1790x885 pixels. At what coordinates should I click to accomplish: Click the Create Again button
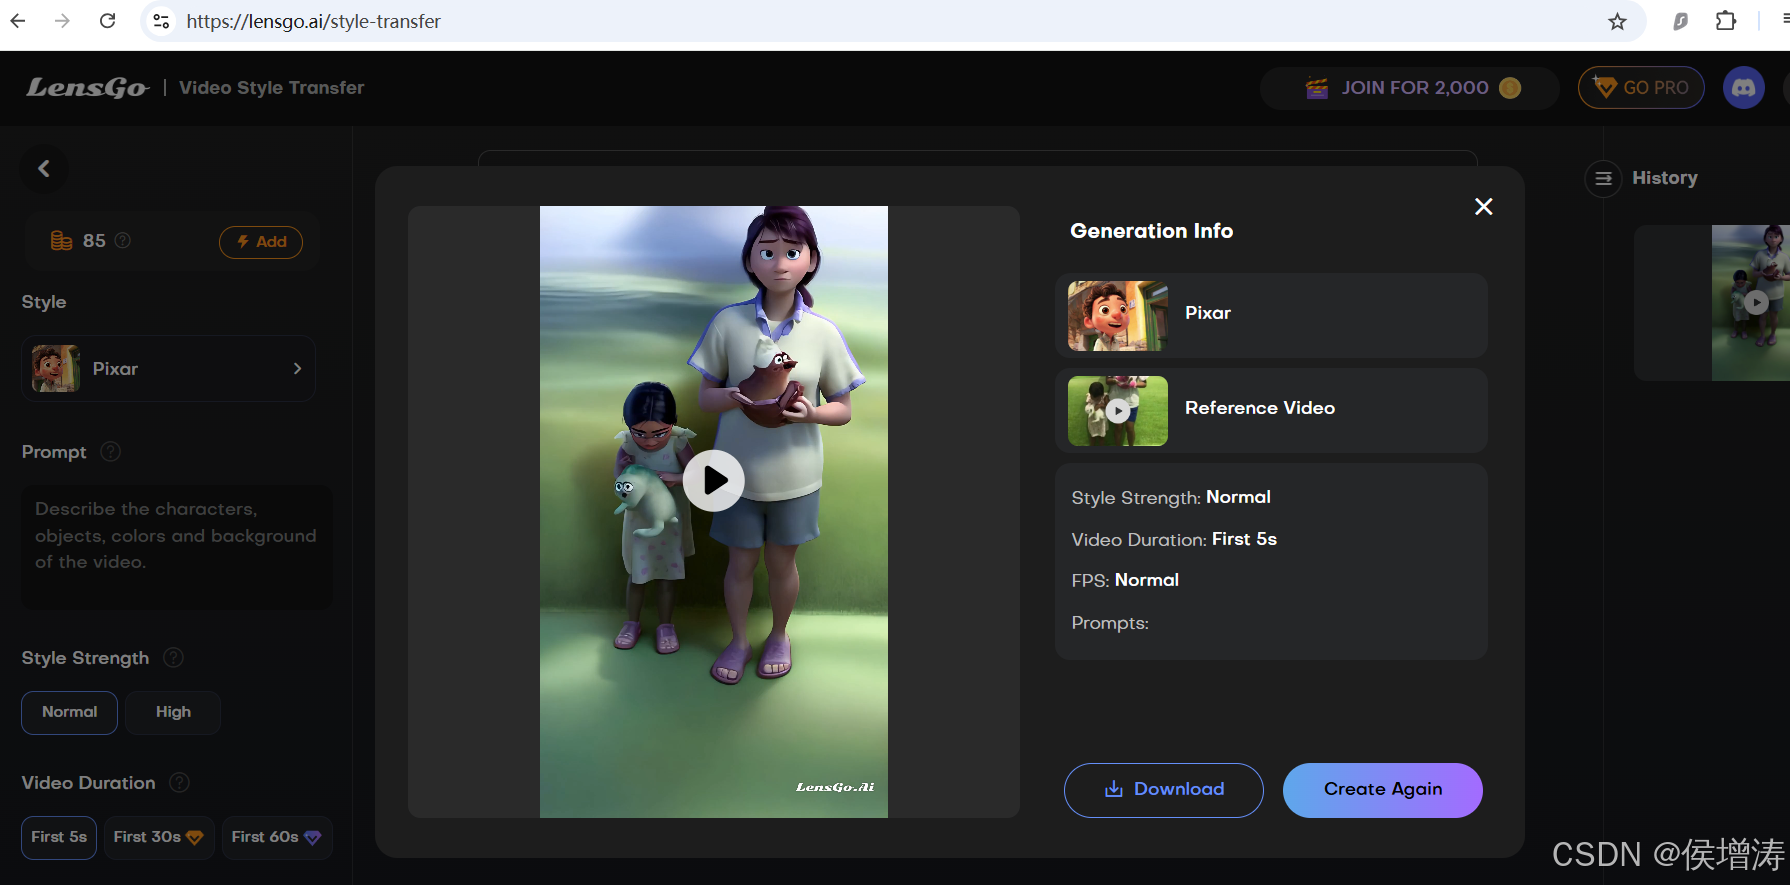[x=1383, y=790]
